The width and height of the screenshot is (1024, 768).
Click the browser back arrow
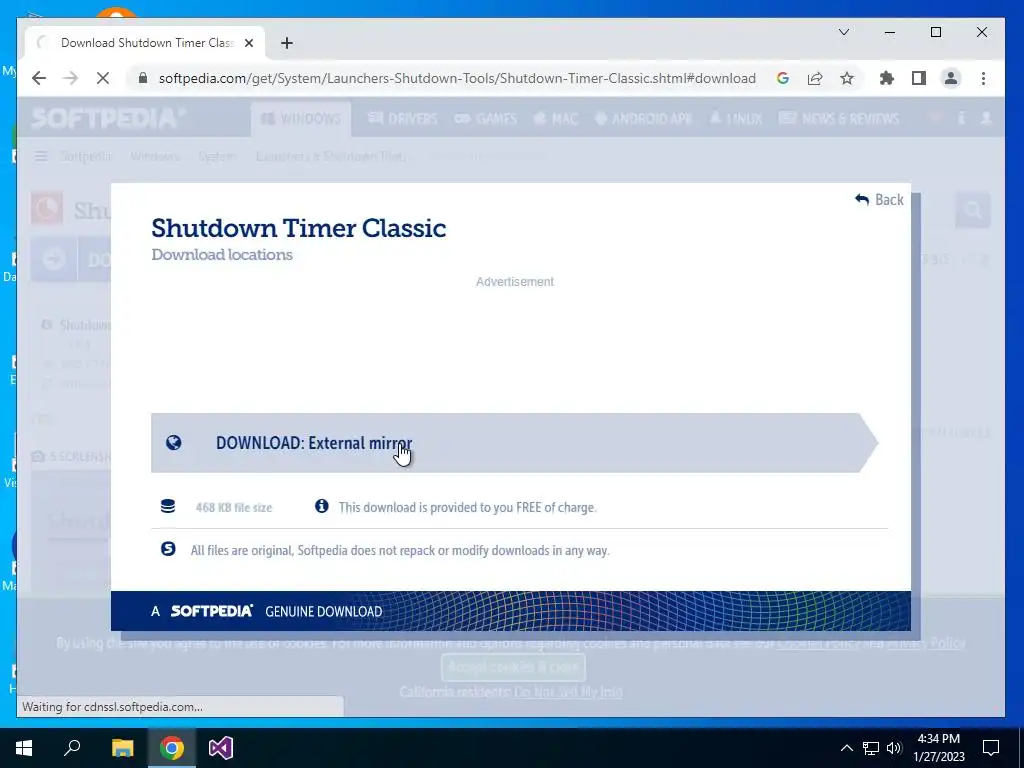point(39,78)
